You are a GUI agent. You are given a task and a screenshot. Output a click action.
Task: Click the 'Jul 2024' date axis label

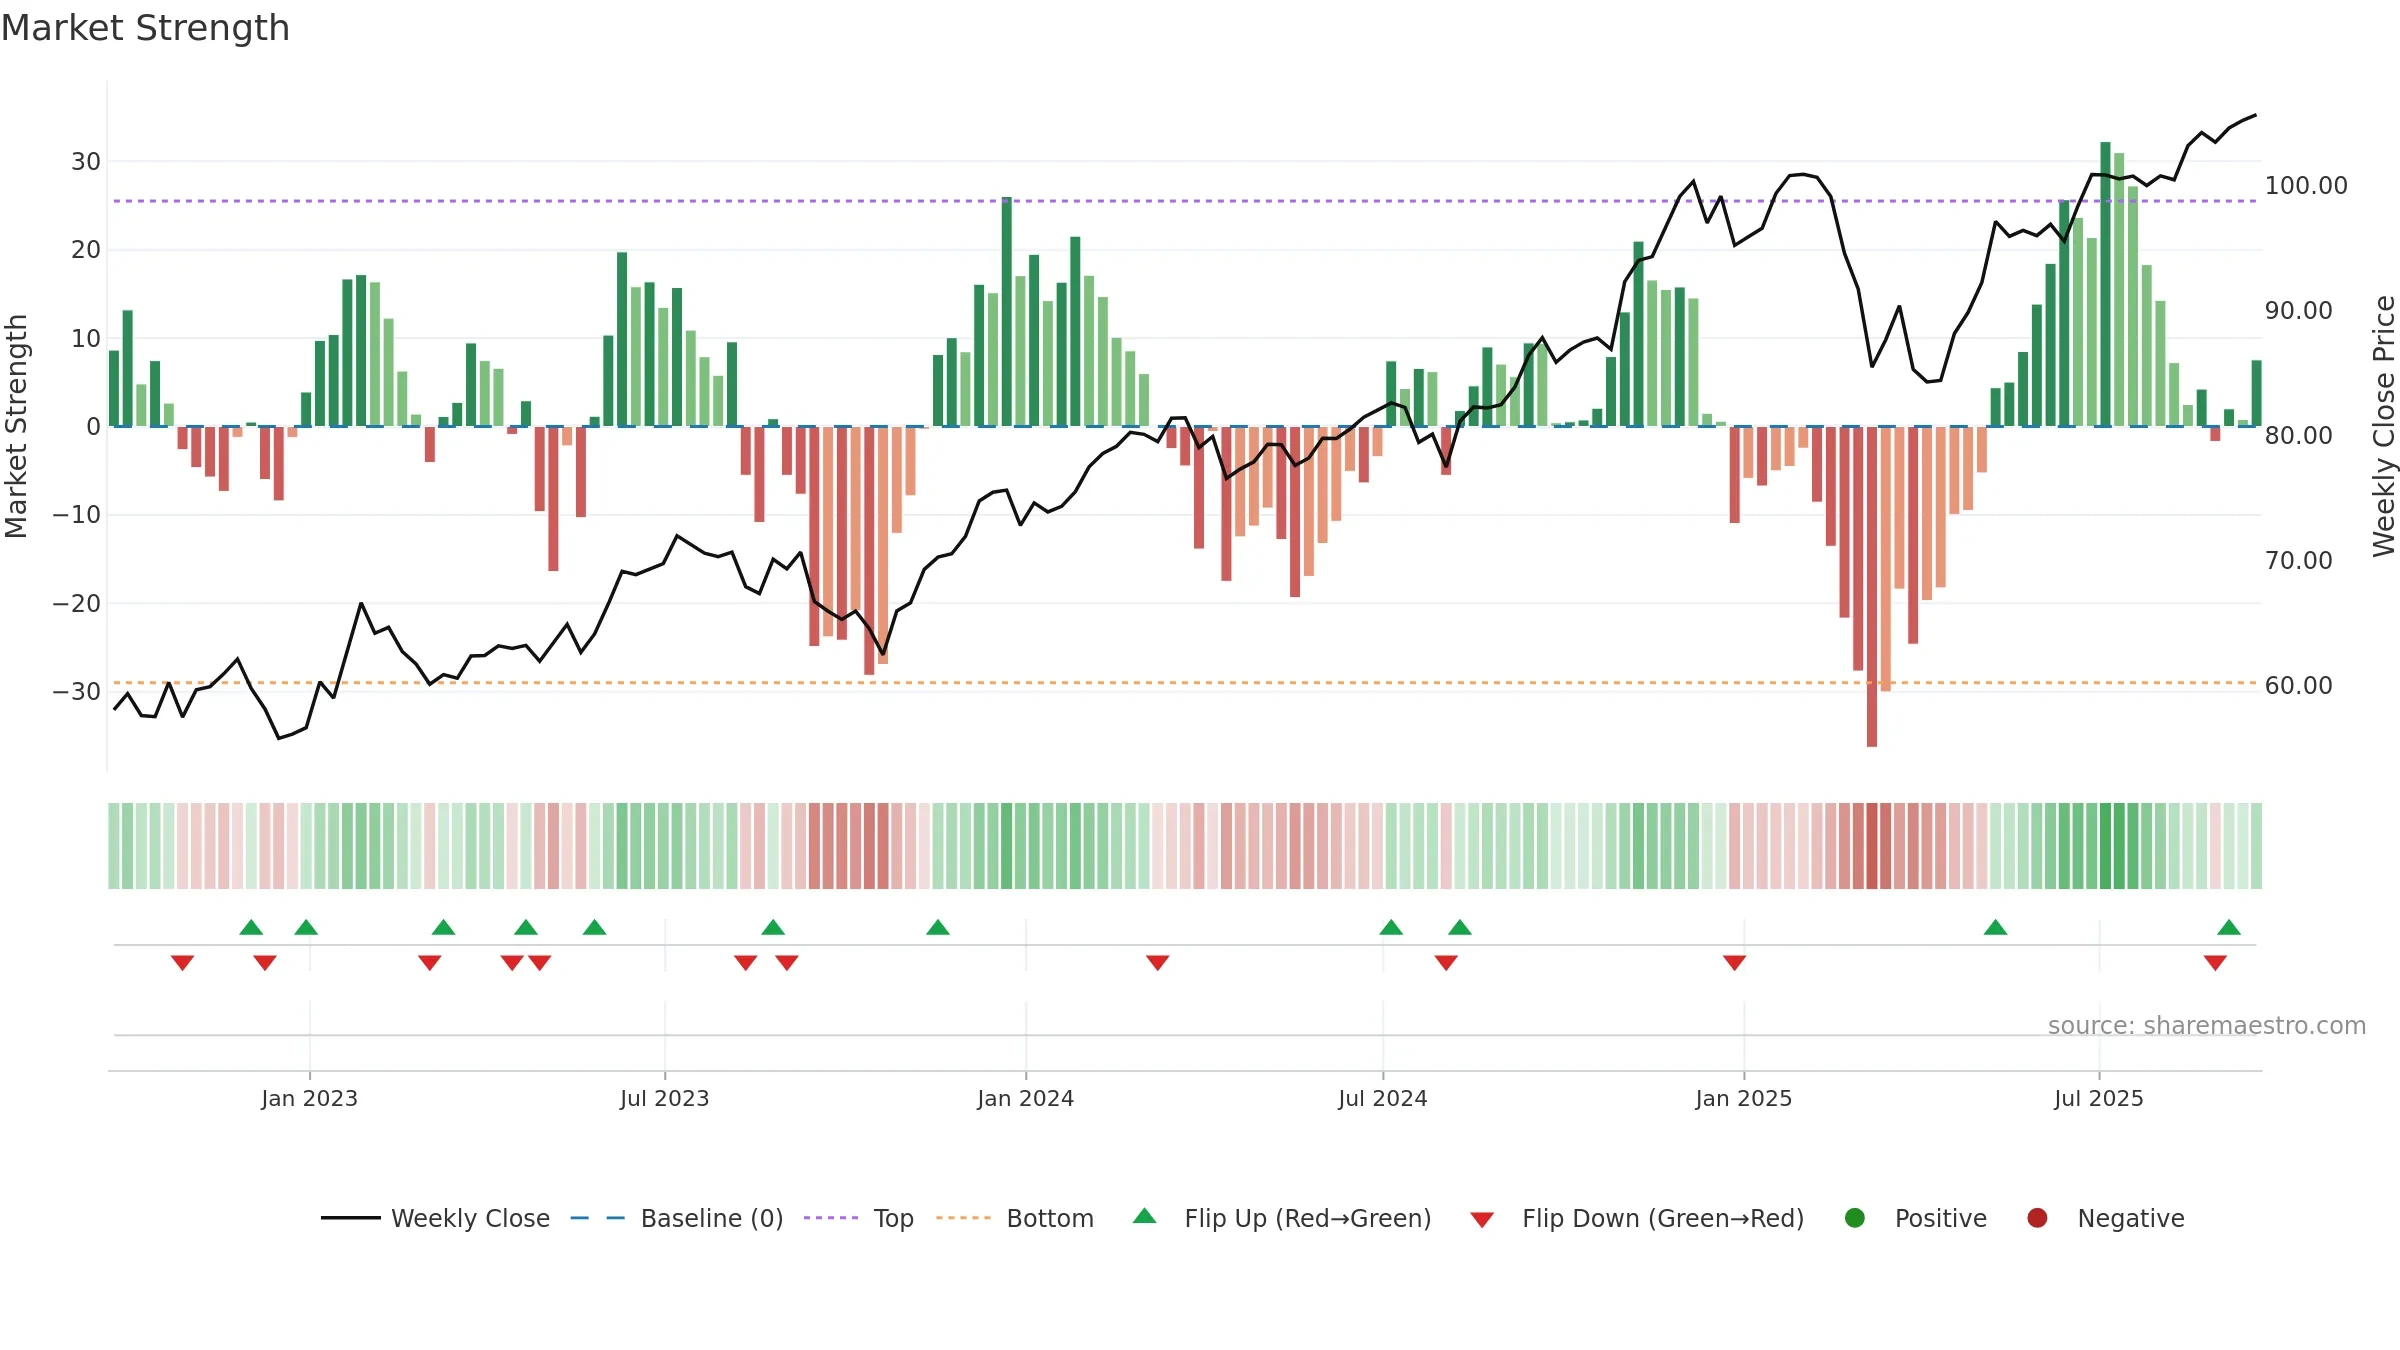tap(1383, 1099)
